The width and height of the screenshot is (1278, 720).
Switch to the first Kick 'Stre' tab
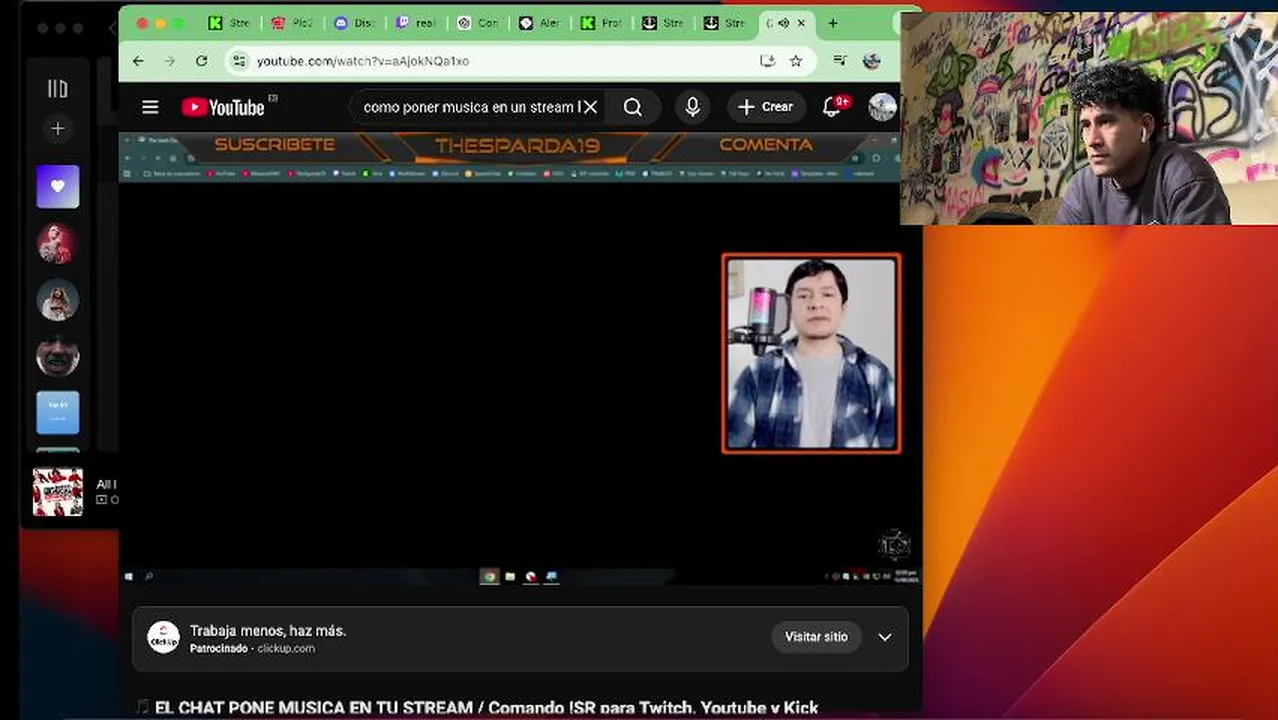pyautogui.click(x=229, y=23)
